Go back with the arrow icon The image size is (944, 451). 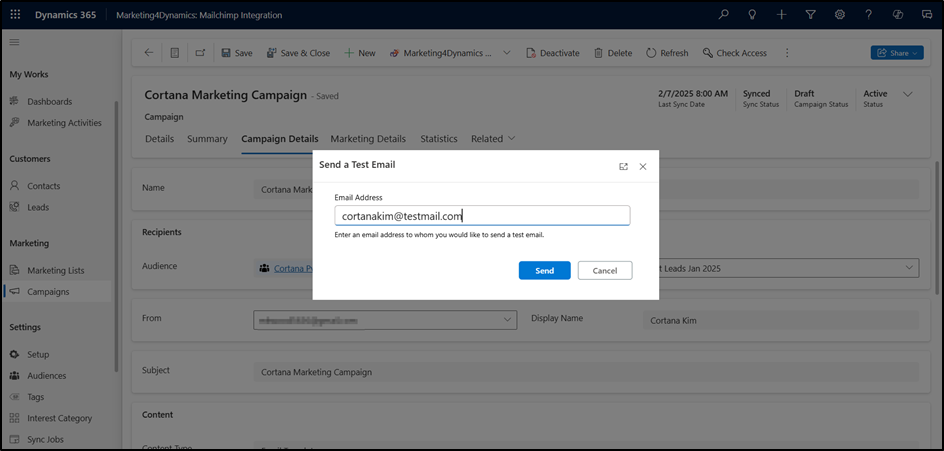coord(149,53)
